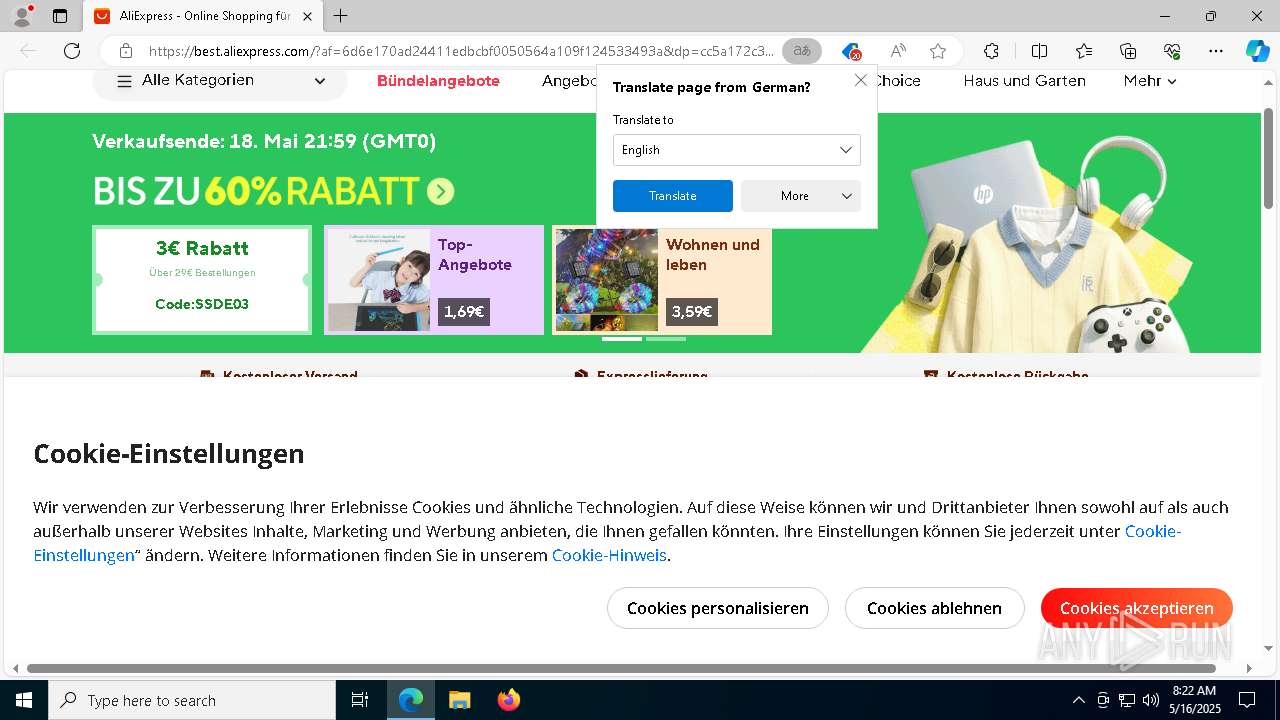Viewport: 1280px width, 720px height.
Task: Activate Read aloud icon
Action: click(898, 51)
